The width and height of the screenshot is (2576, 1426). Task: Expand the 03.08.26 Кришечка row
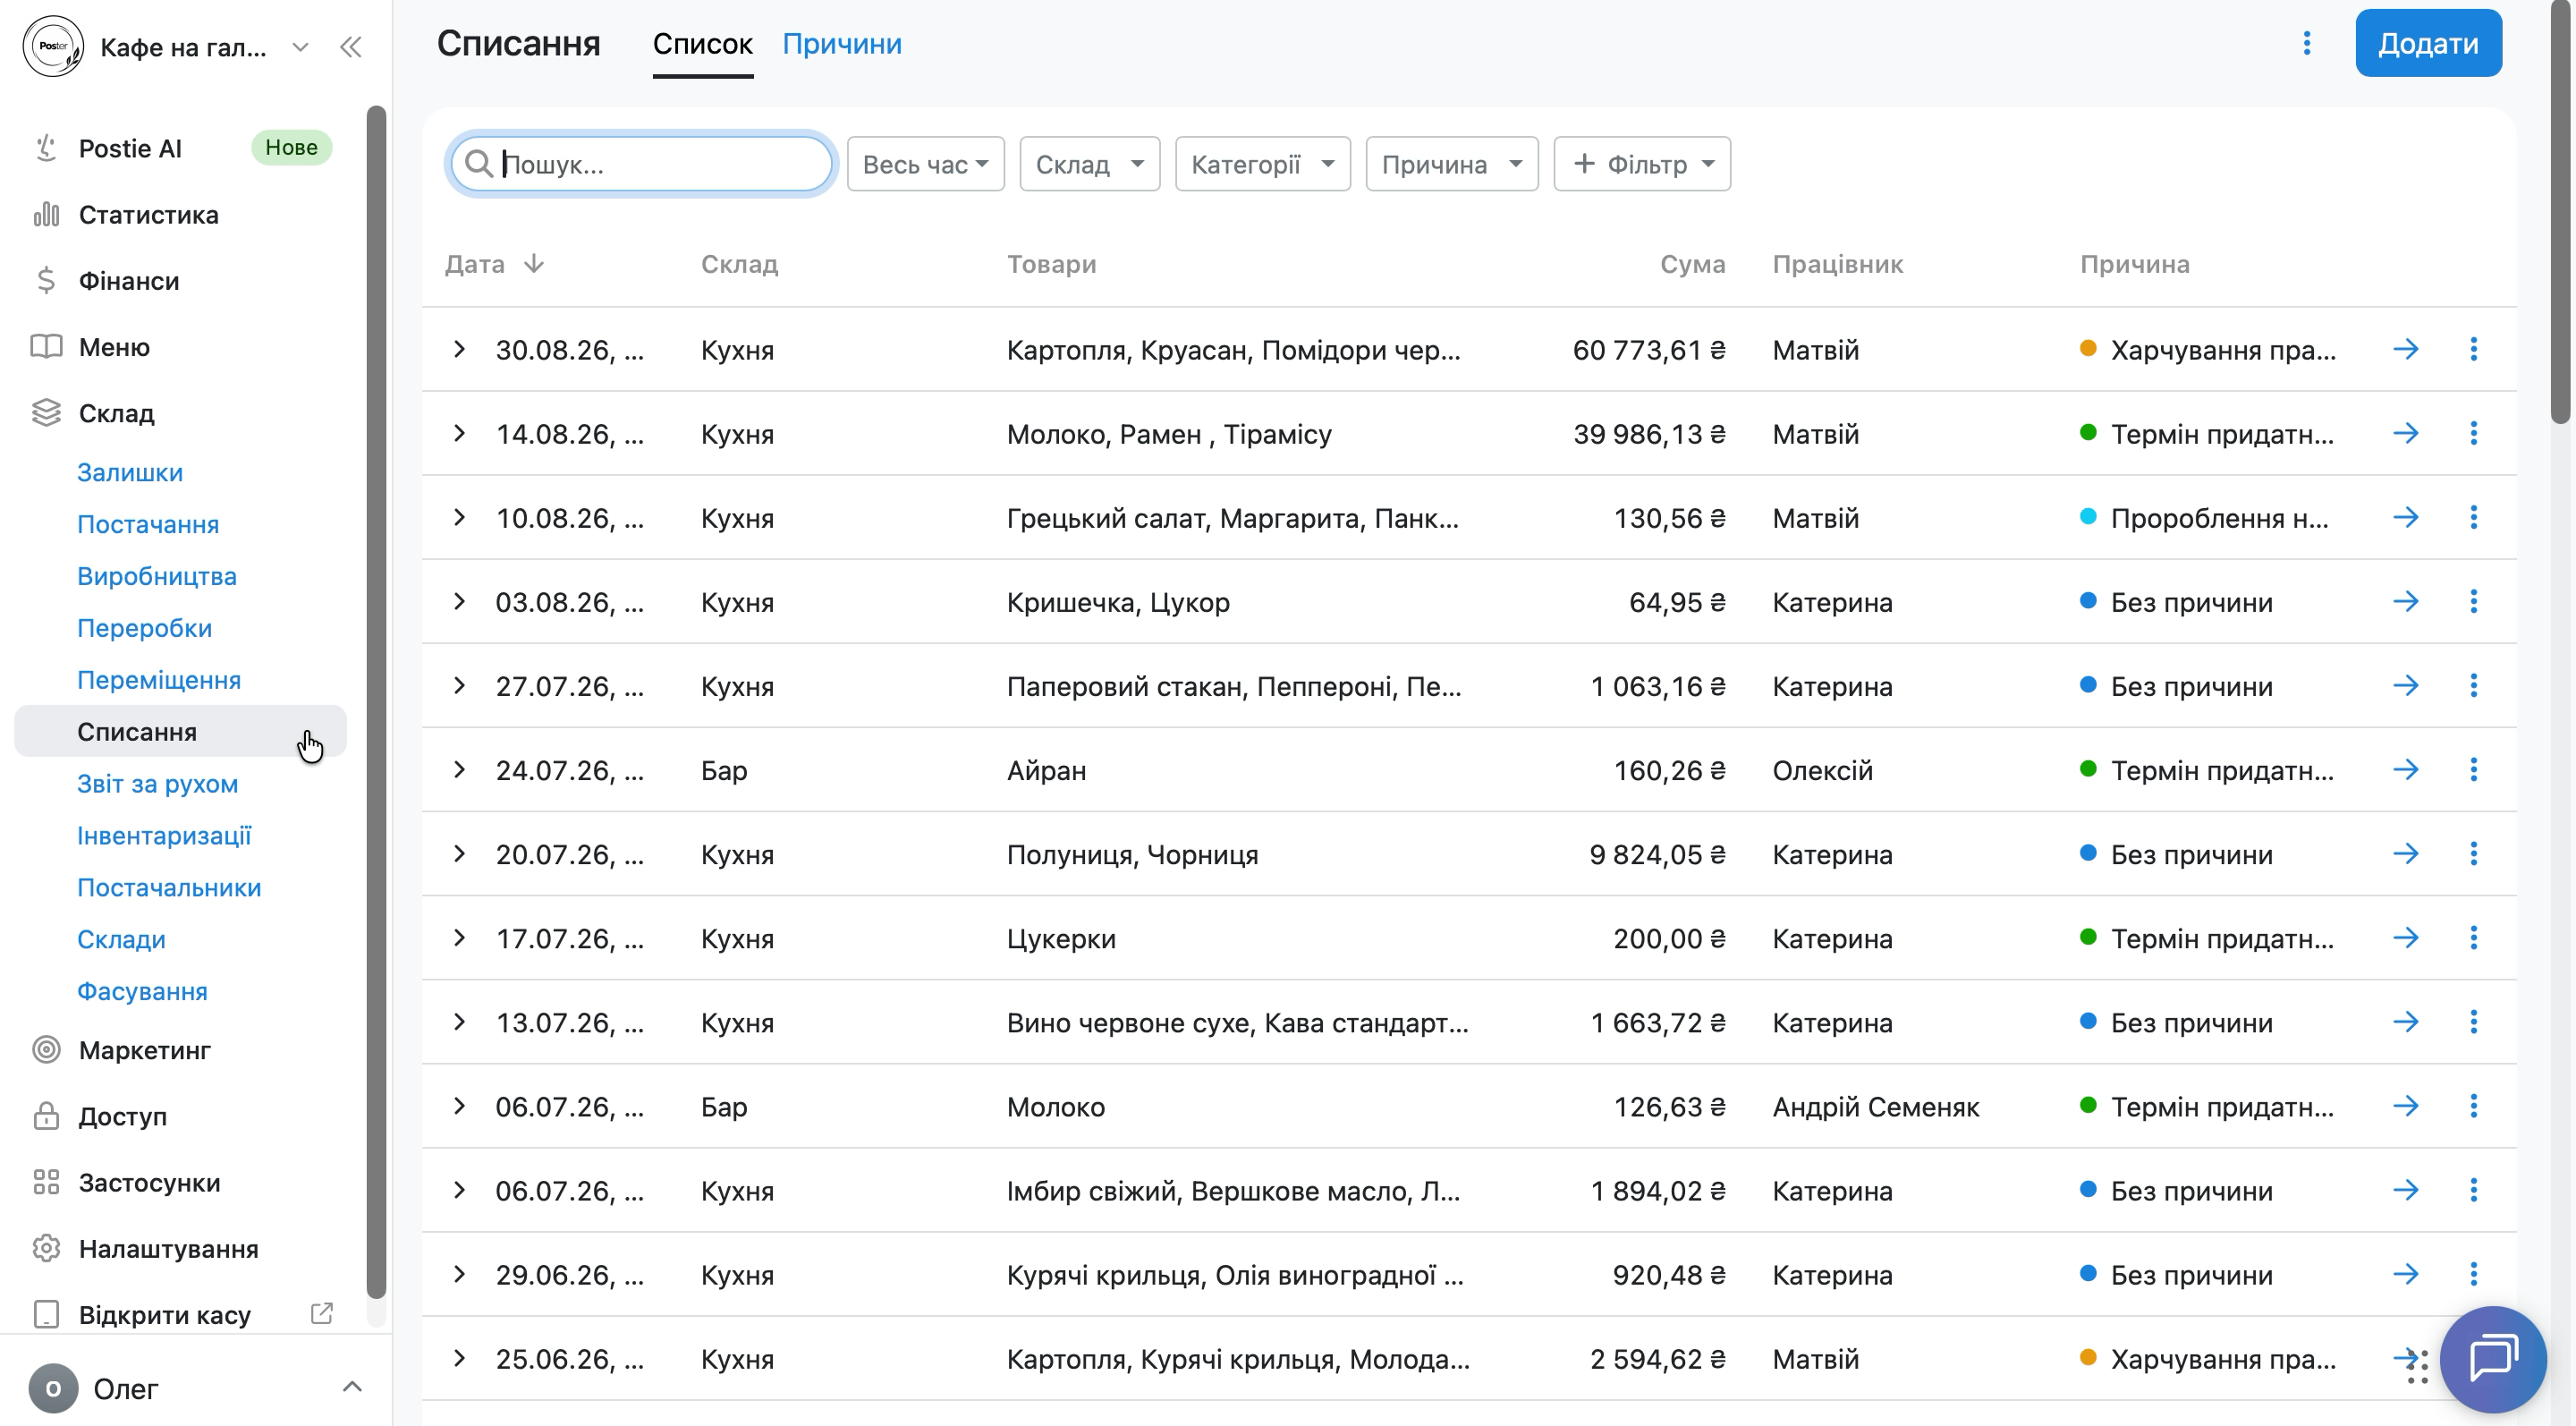459,601
